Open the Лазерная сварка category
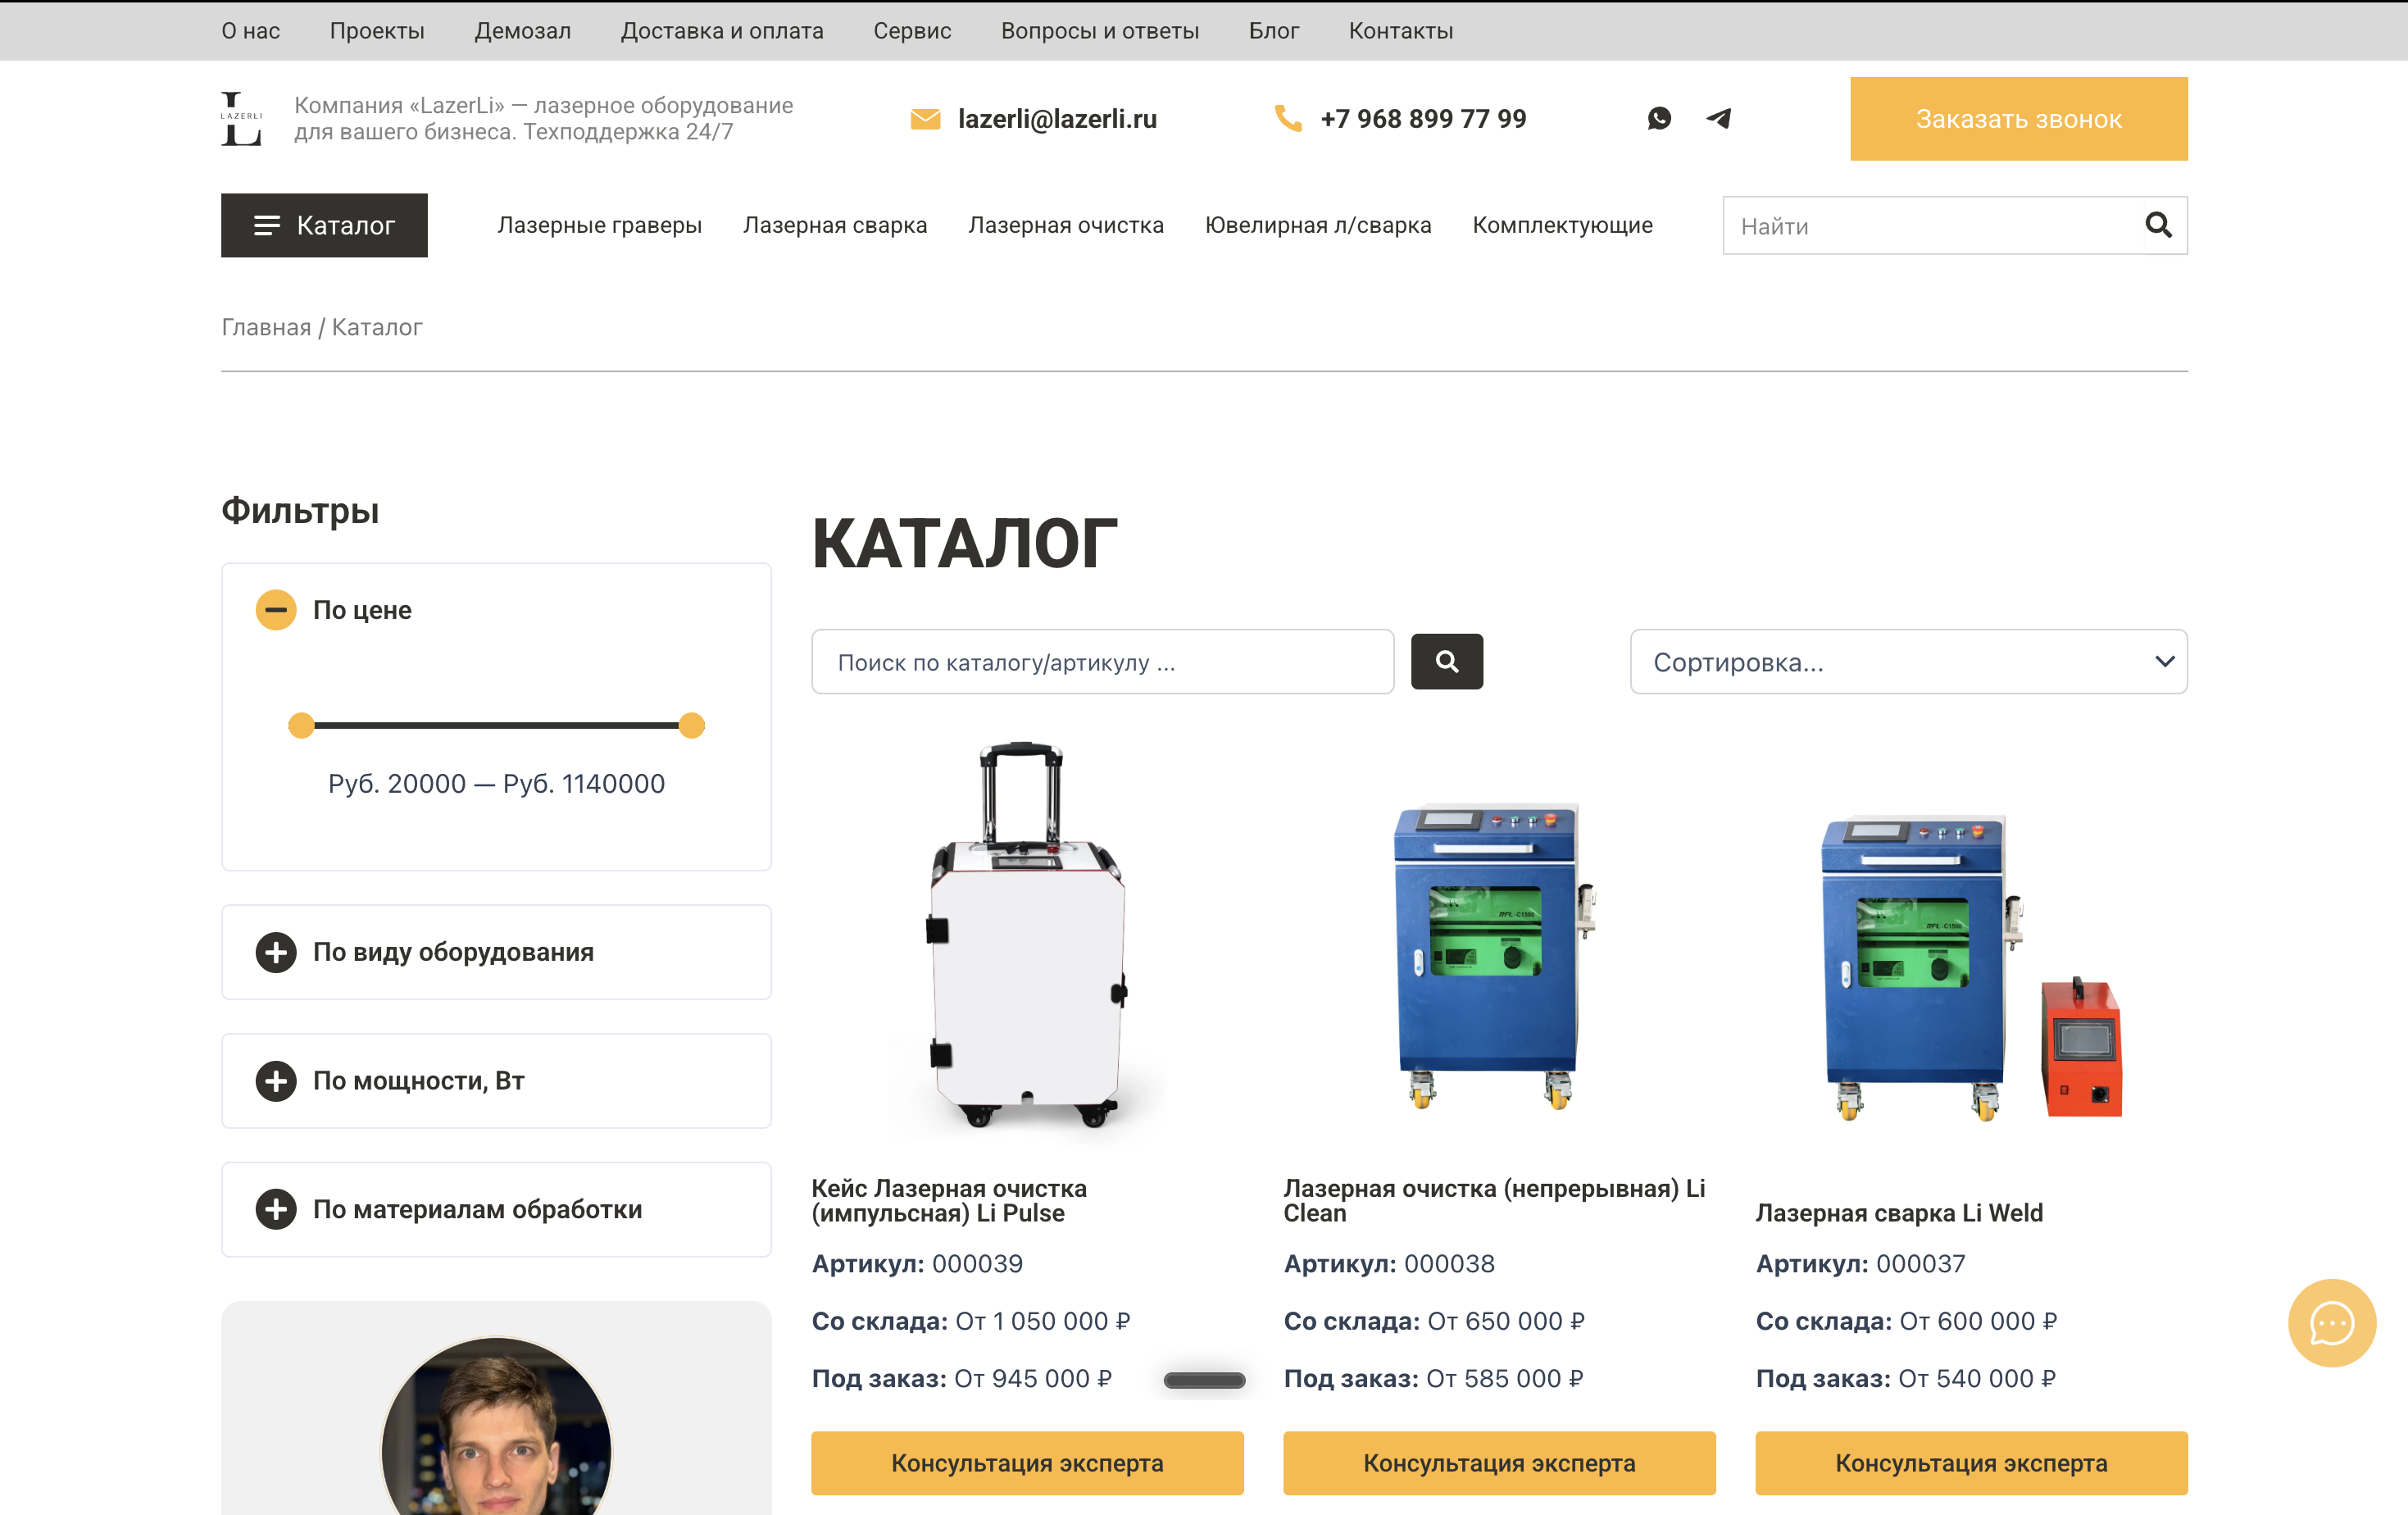The image size is (2408, 1515). coord(835,225)
